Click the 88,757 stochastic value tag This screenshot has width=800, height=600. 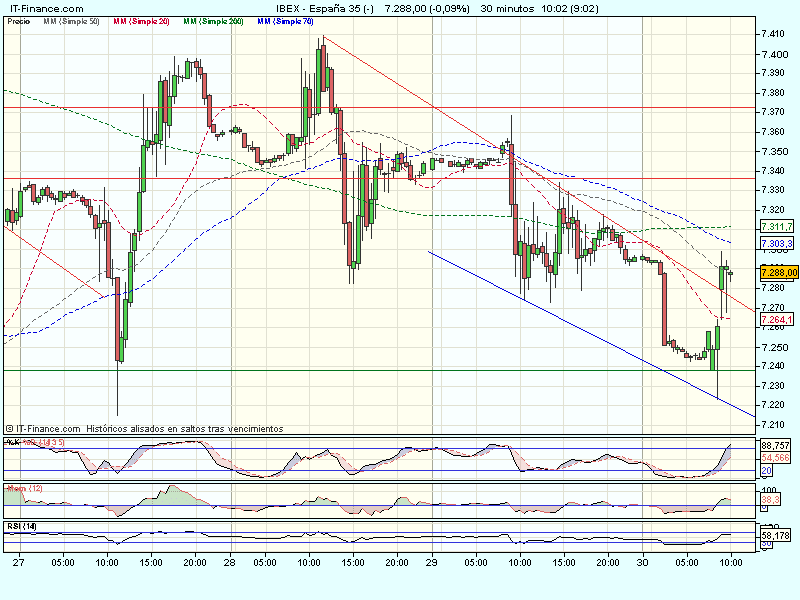pos(776,445)
